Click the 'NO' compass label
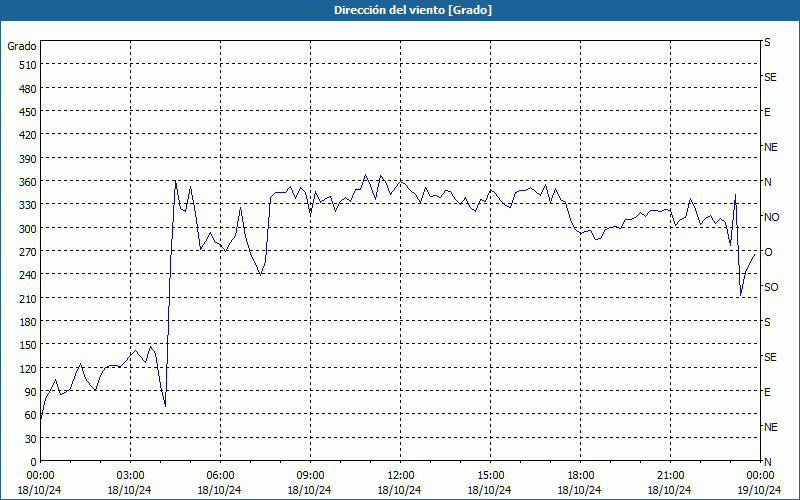The image size is (800, 500). pyautogui.click(x=771, y=217)
